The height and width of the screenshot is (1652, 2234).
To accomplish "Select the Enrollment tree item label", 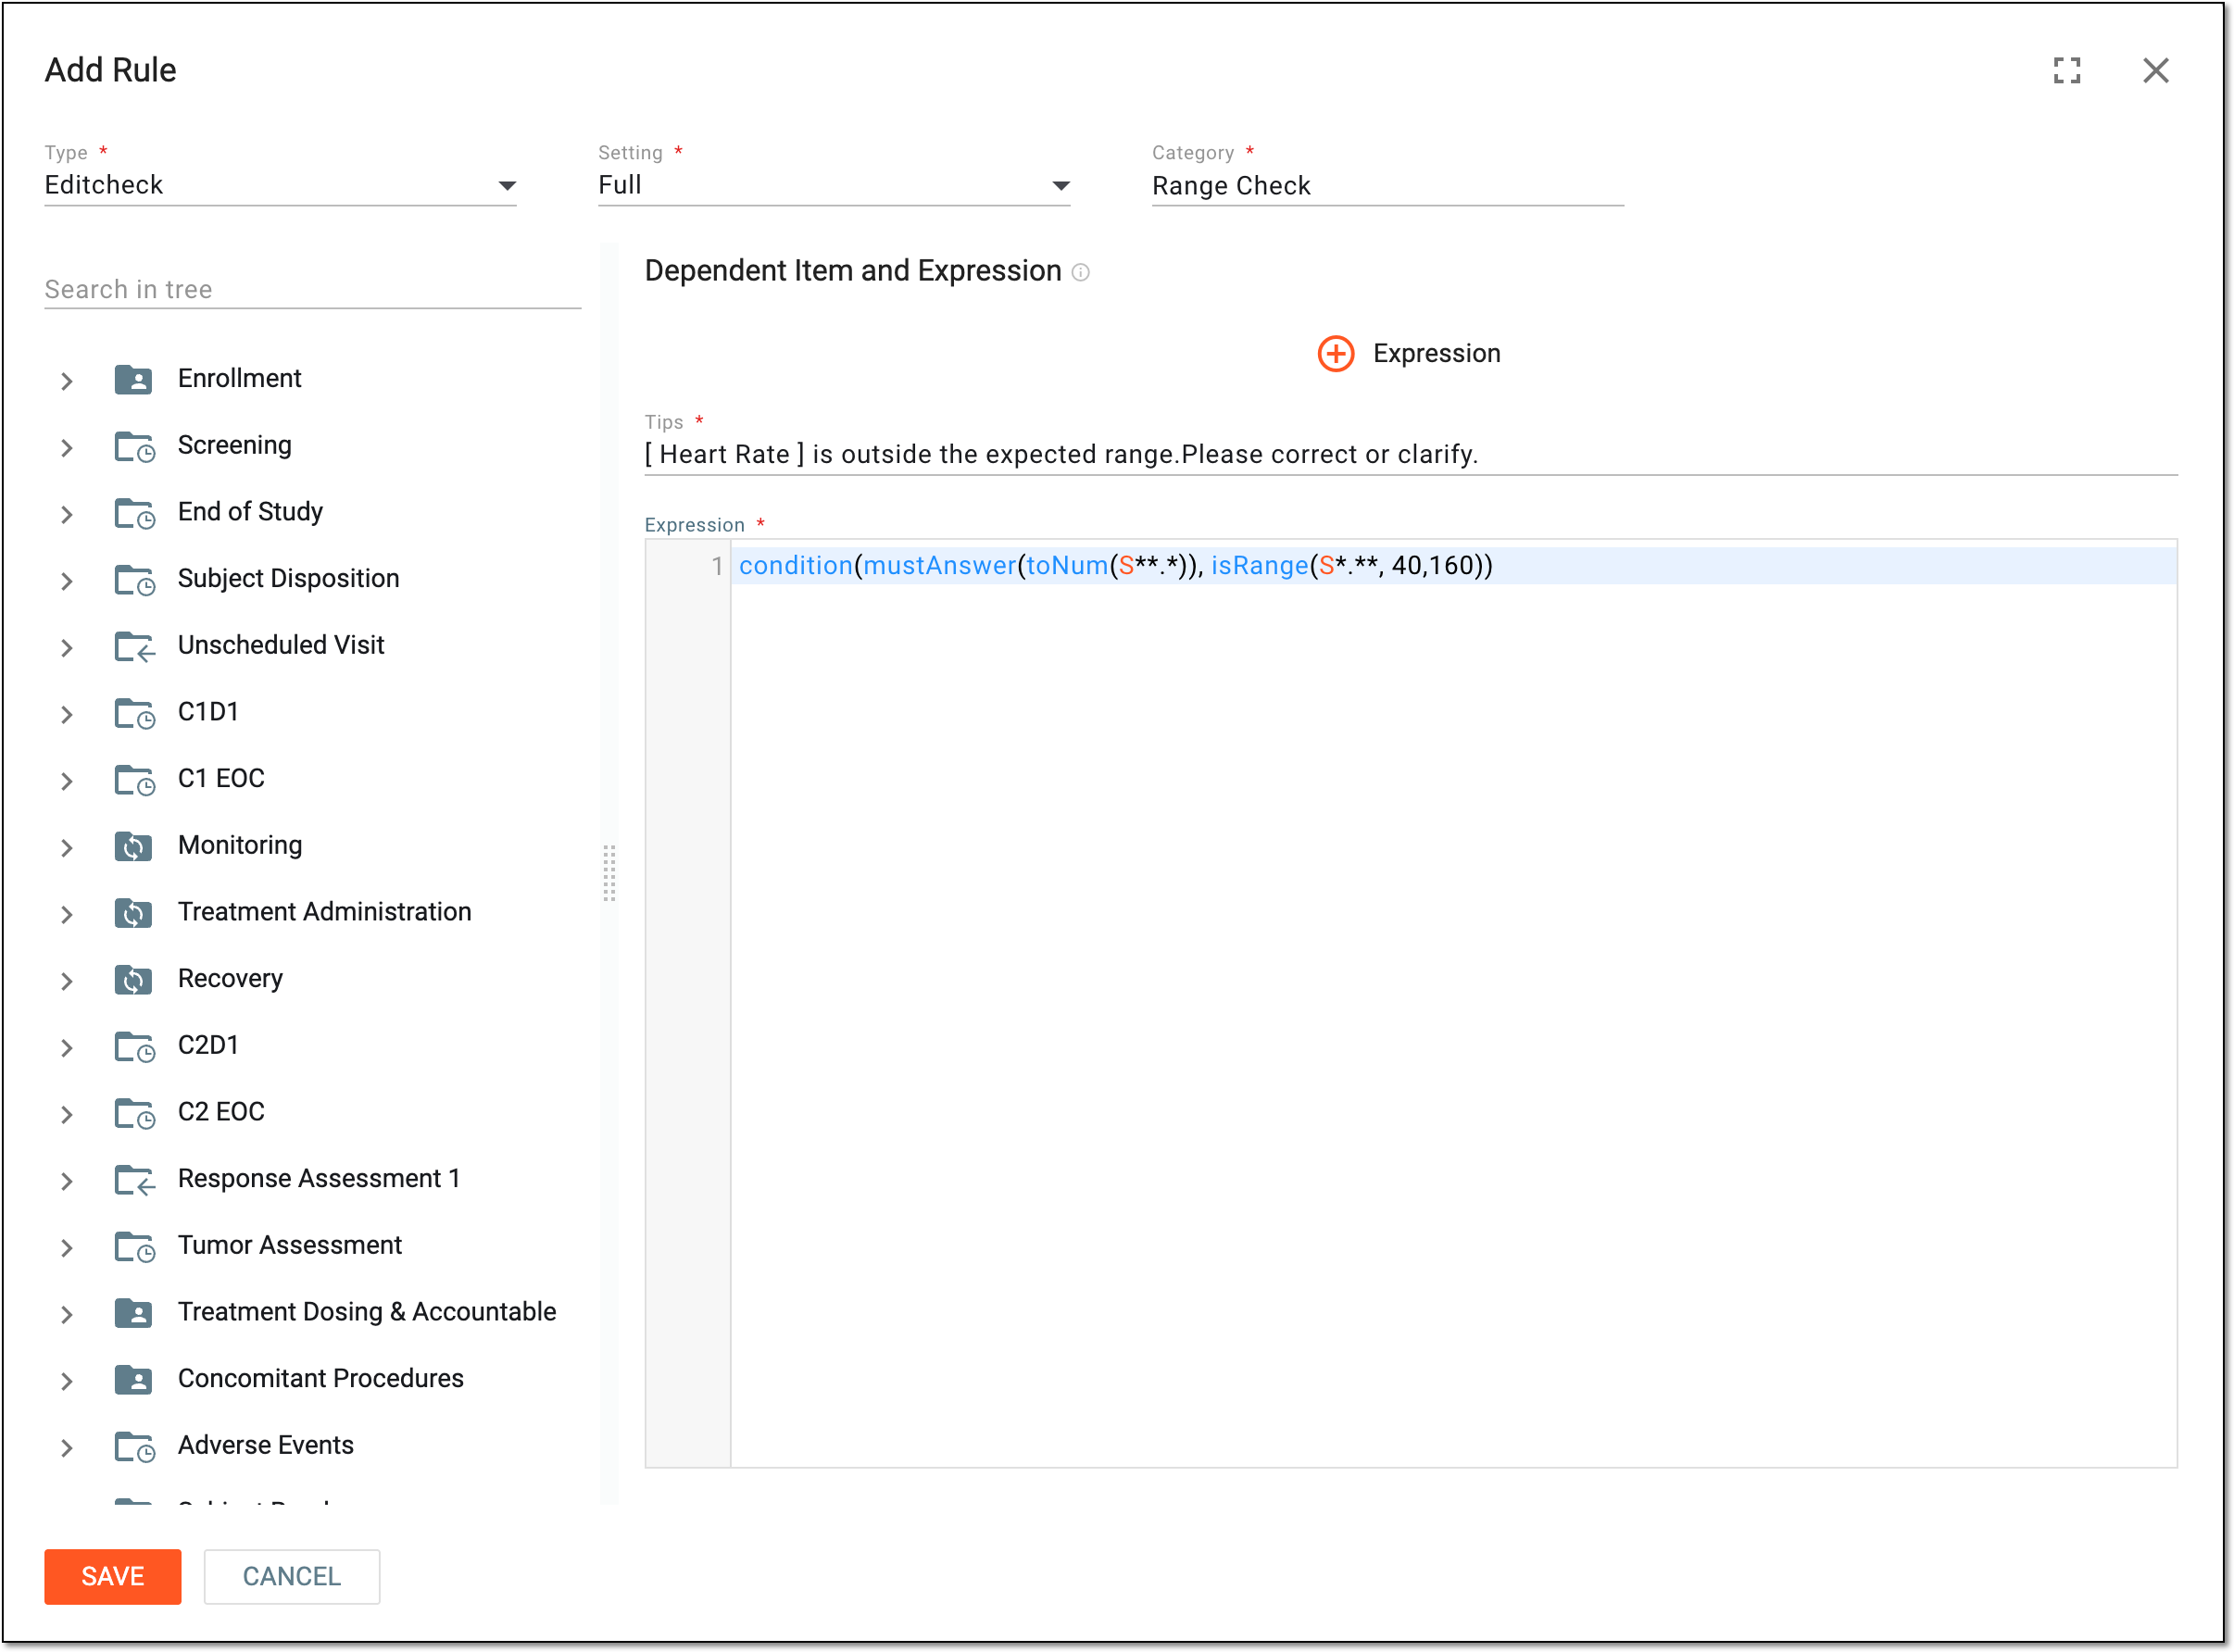I will click(x=239, y=378).
